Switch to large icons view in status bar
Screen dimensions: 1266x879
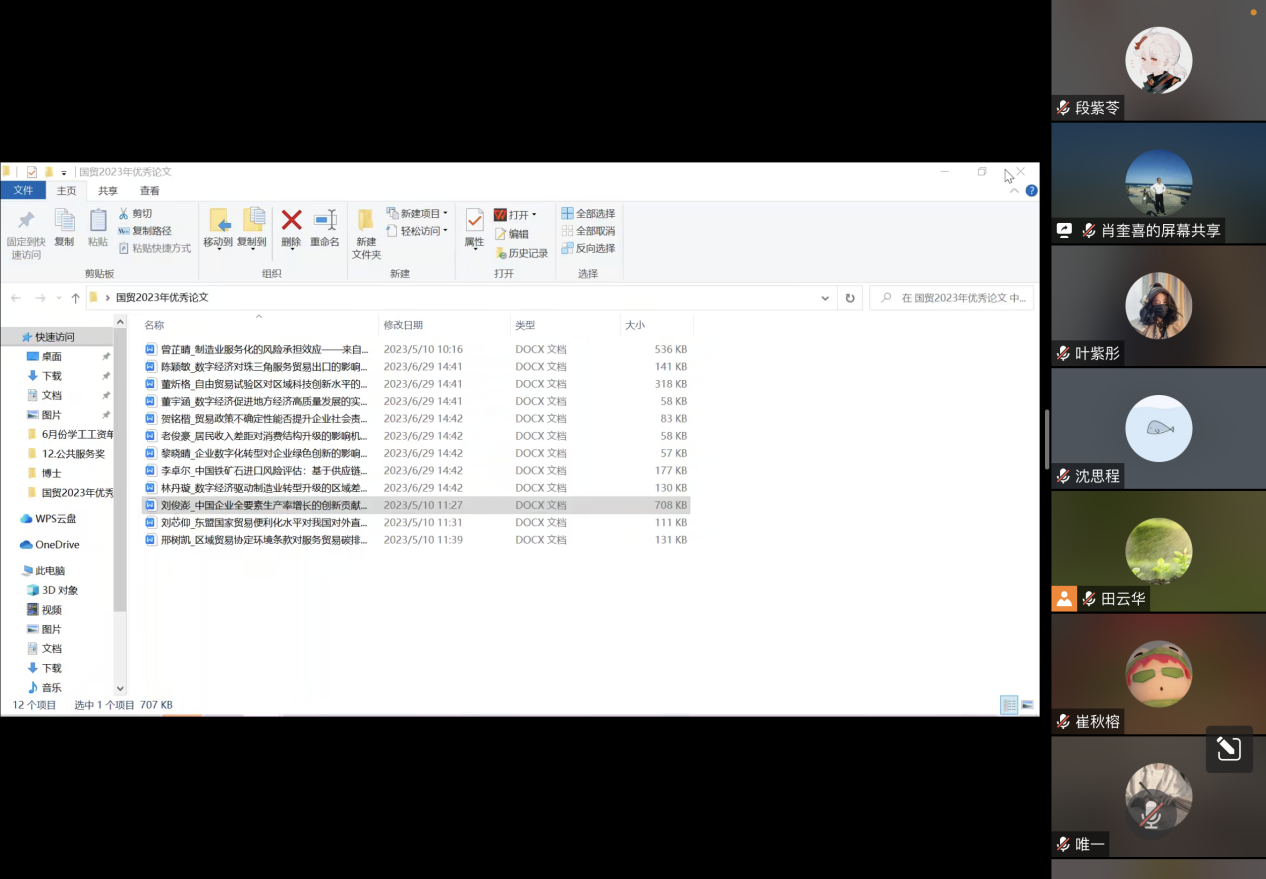(x=1027, y=705)
